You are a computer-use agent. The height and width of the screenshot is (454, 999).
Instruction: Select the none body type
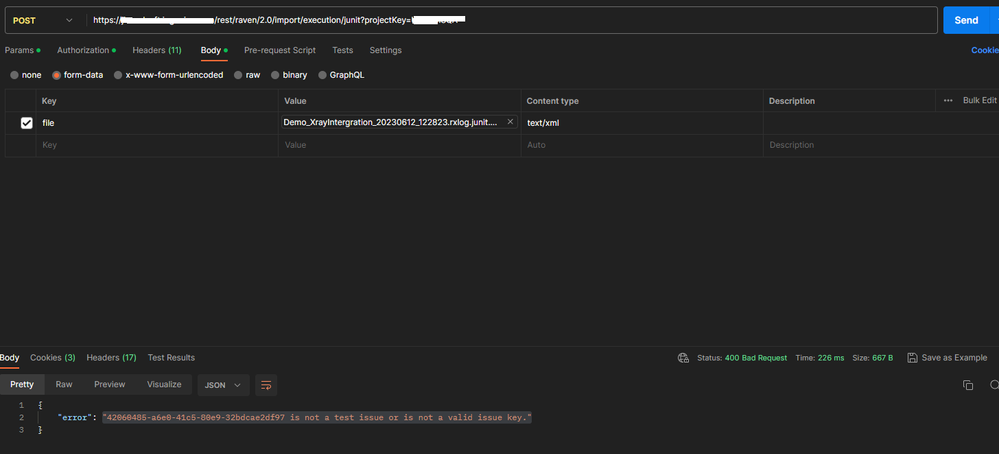tap(25, 75)
